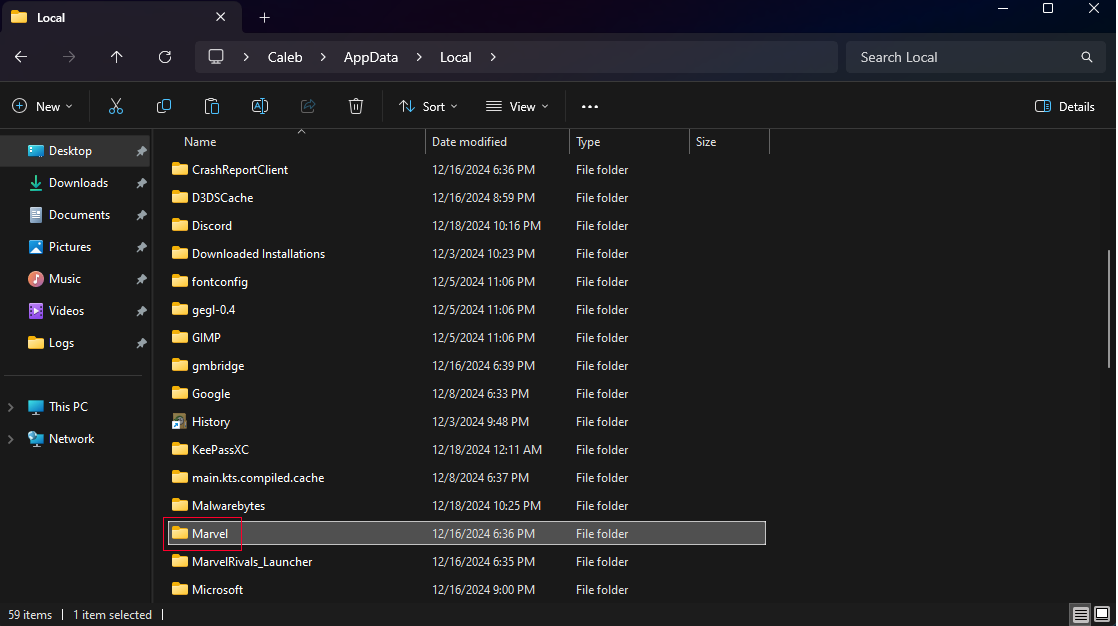Refresh the current folder view
Screen dimensions: 1118x626
coord(165,57)
